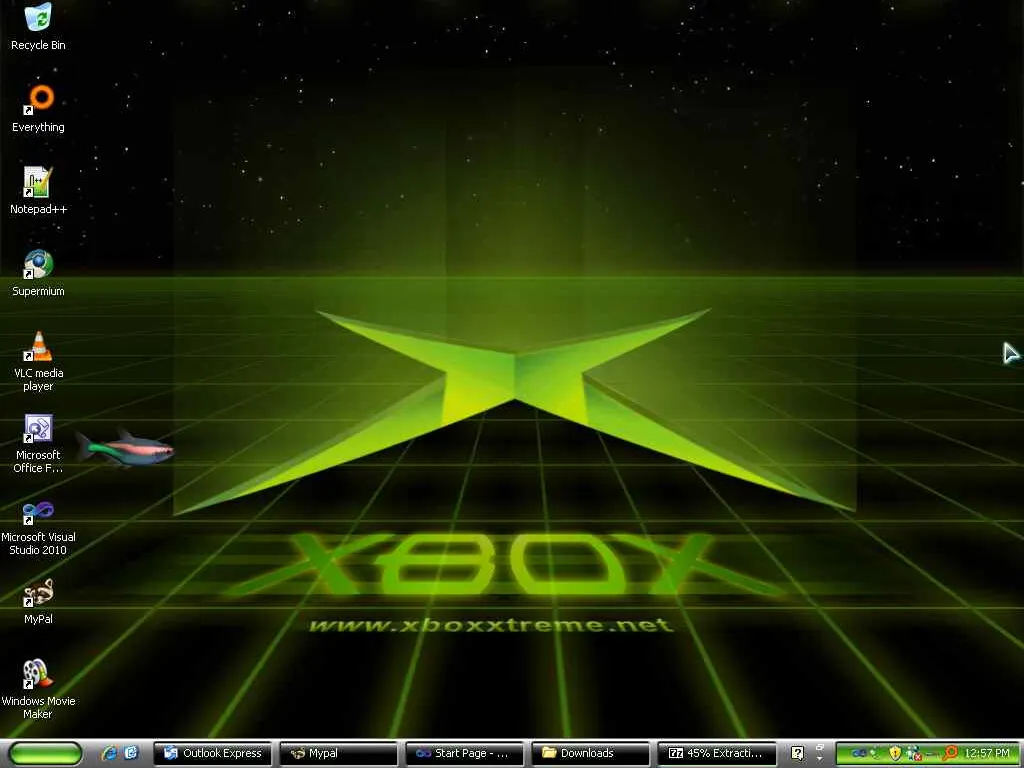The width and height of the screenshot is (1024, 768).
Task: Select the Microsoft Office F... shortcut
Action: 38,443
